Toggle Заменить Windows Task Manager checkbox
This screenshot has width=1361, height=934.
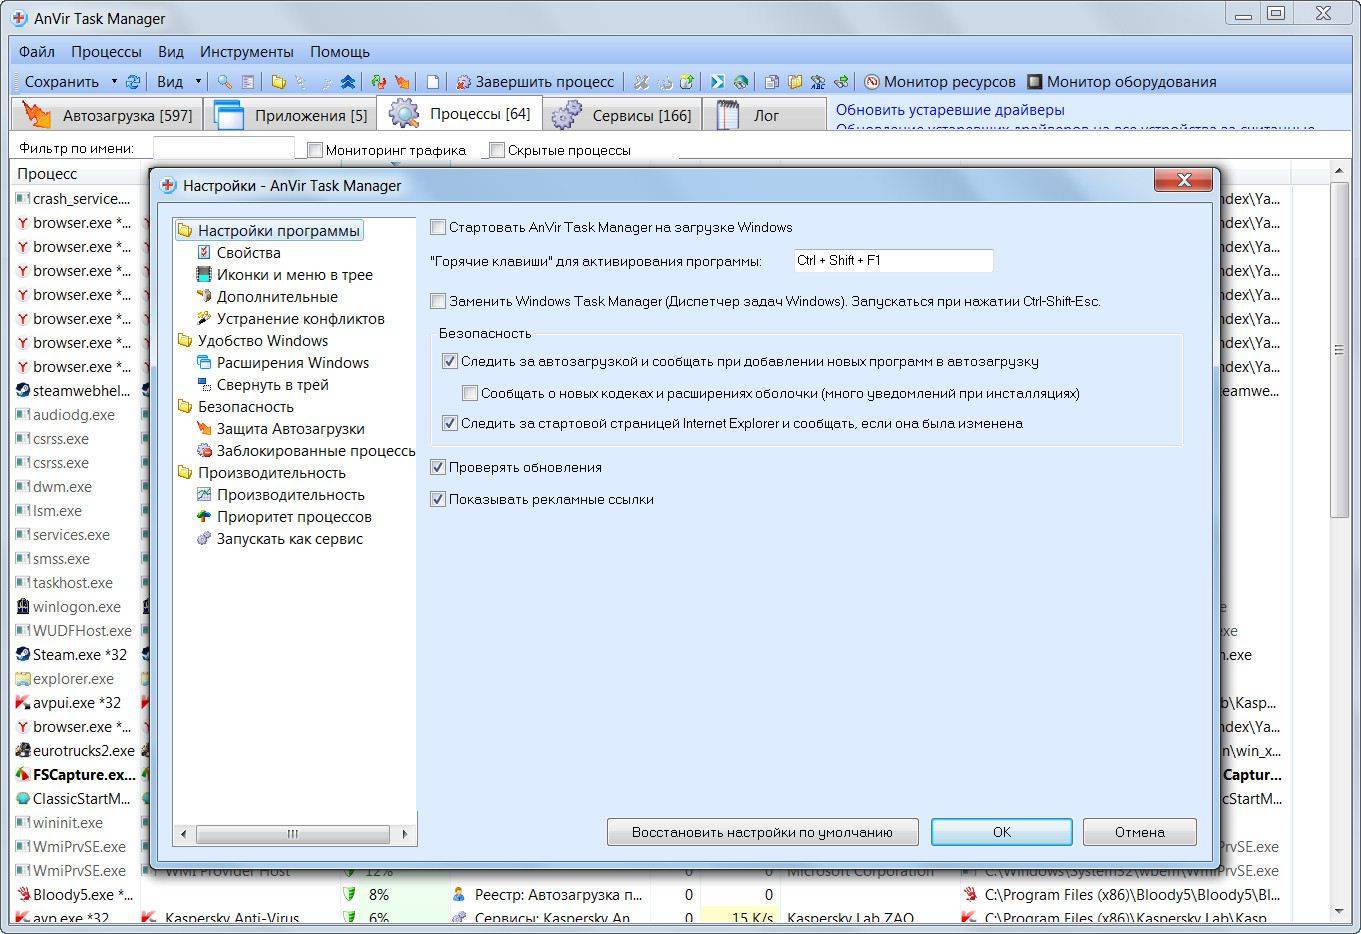coord(438,301)
